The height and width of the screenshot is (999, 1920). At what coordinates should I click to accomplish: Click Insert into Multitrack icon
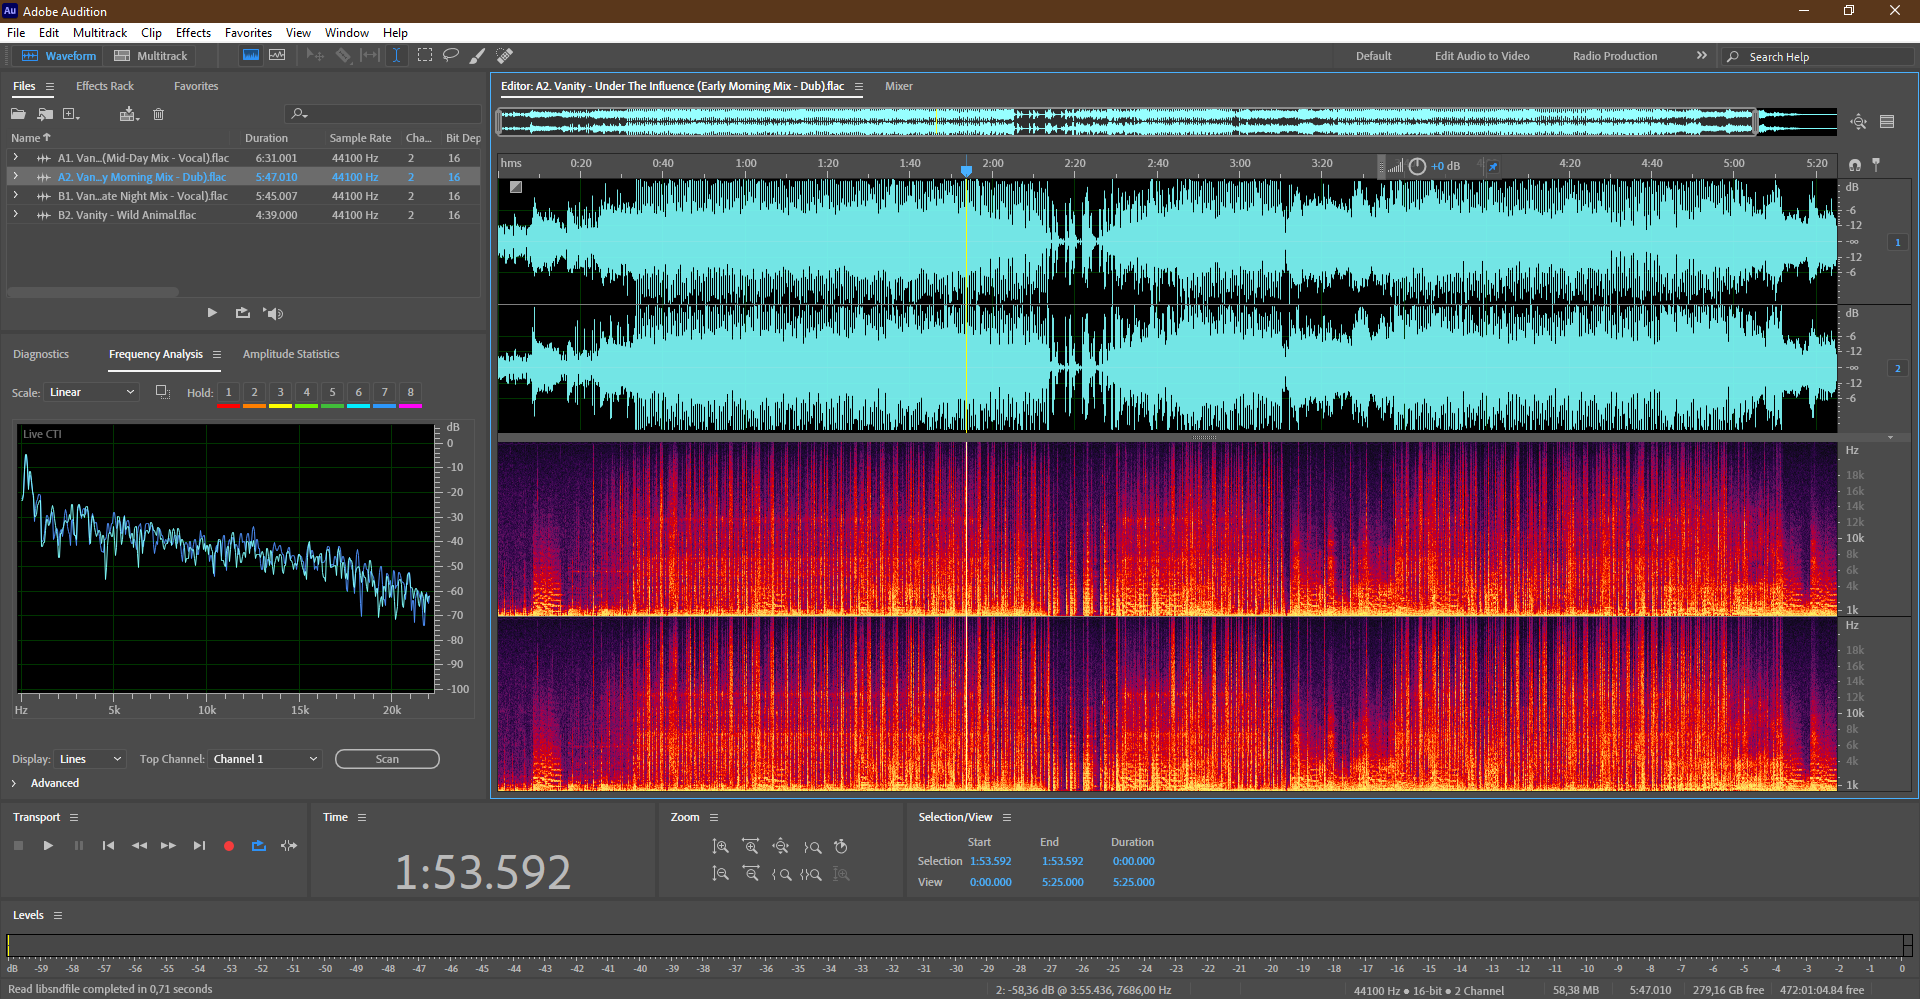[128, 114]
